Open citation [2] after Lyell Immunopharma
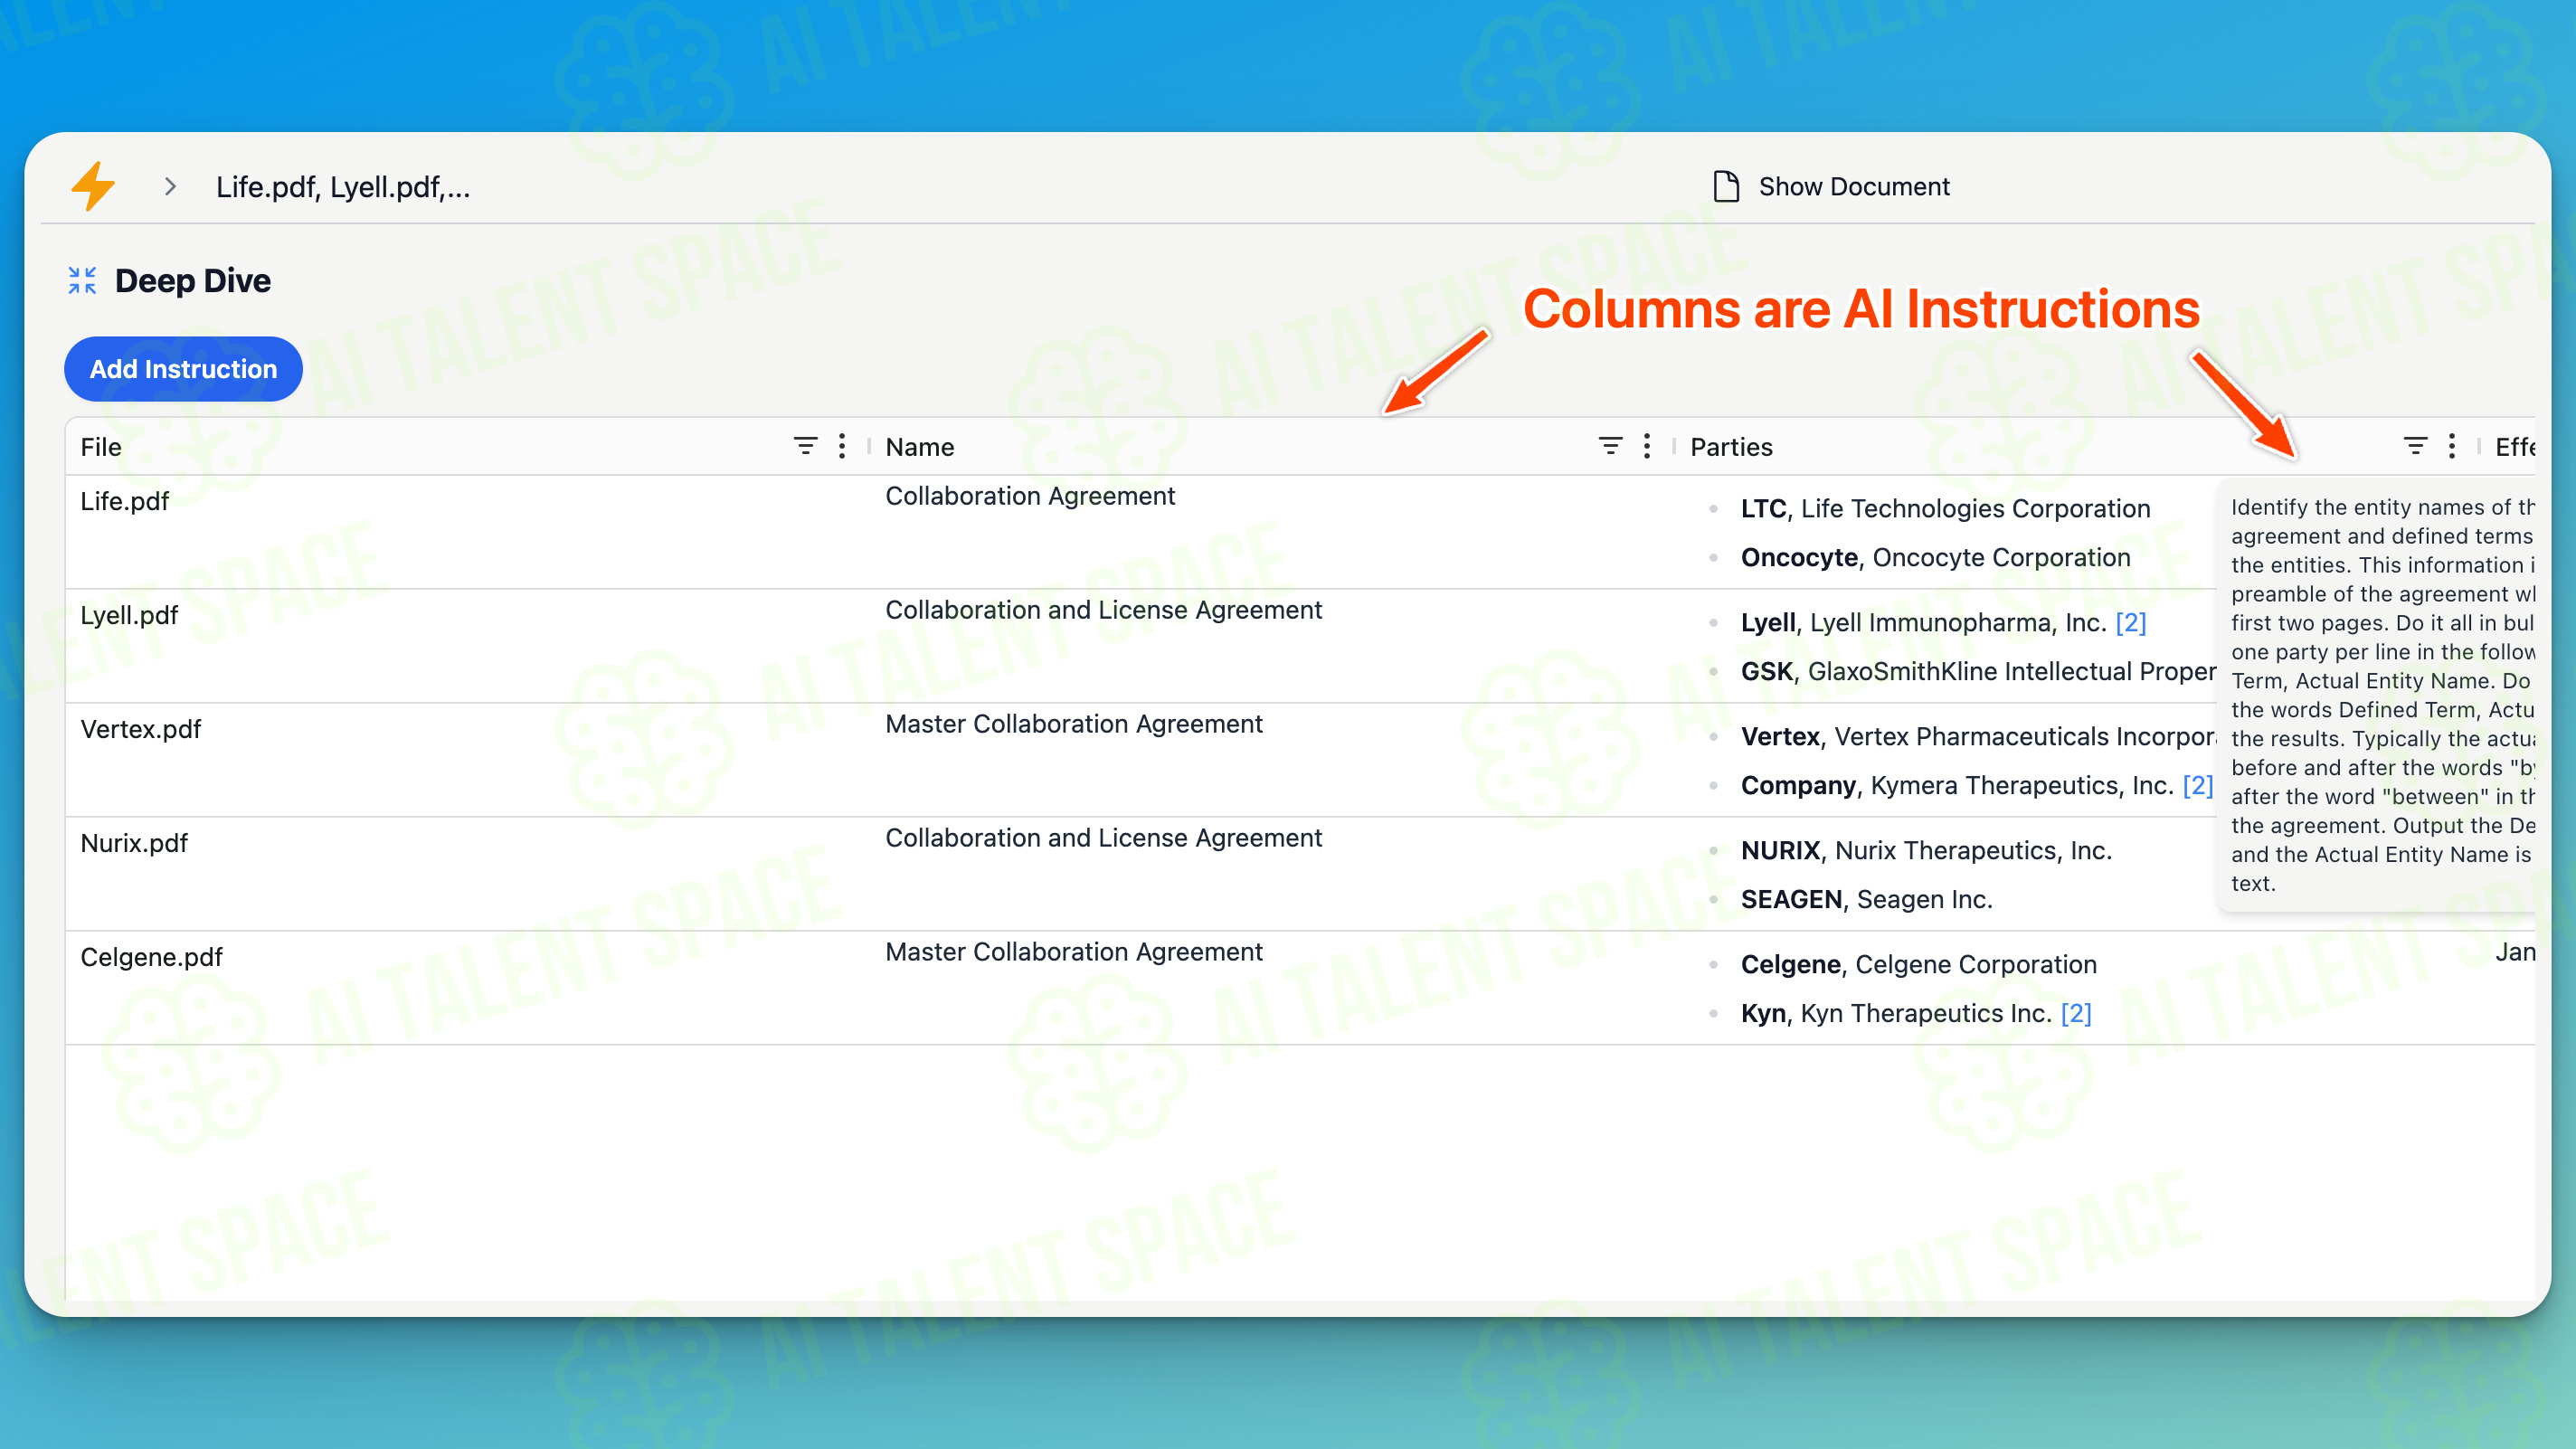 (2130, 622)
